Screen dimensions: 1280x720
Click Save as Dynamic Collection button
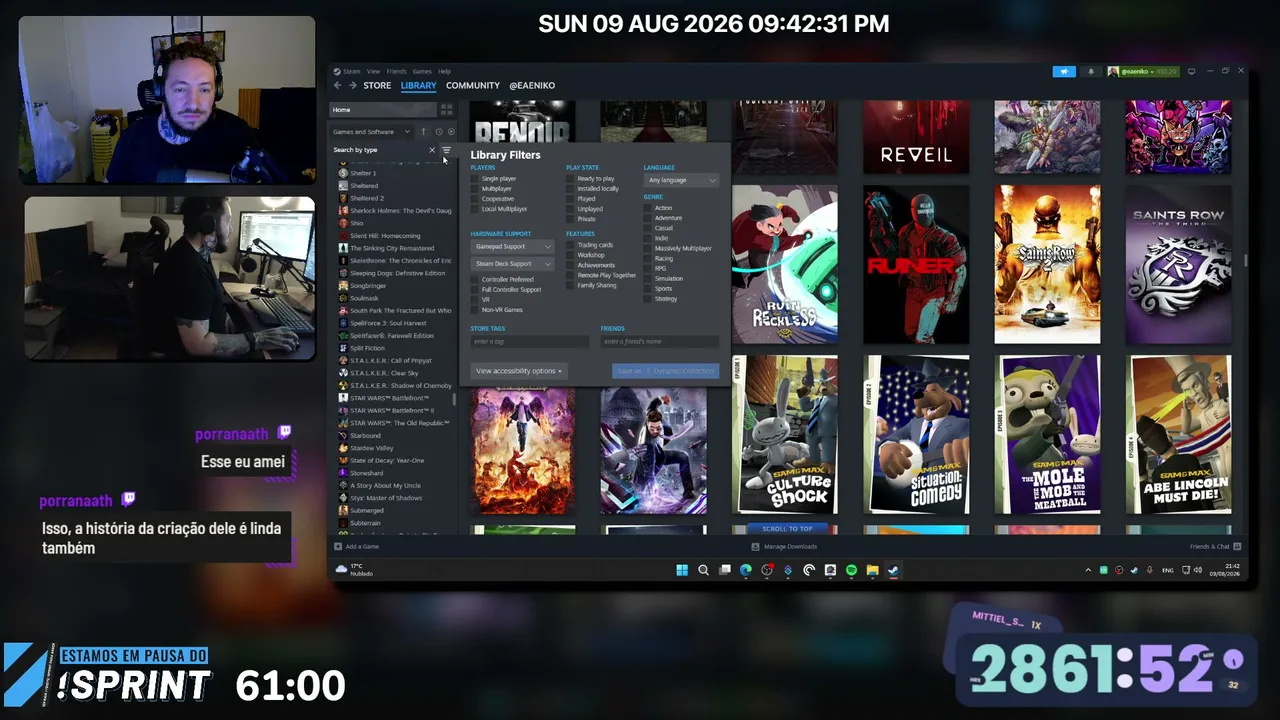[x=666, y=371]
